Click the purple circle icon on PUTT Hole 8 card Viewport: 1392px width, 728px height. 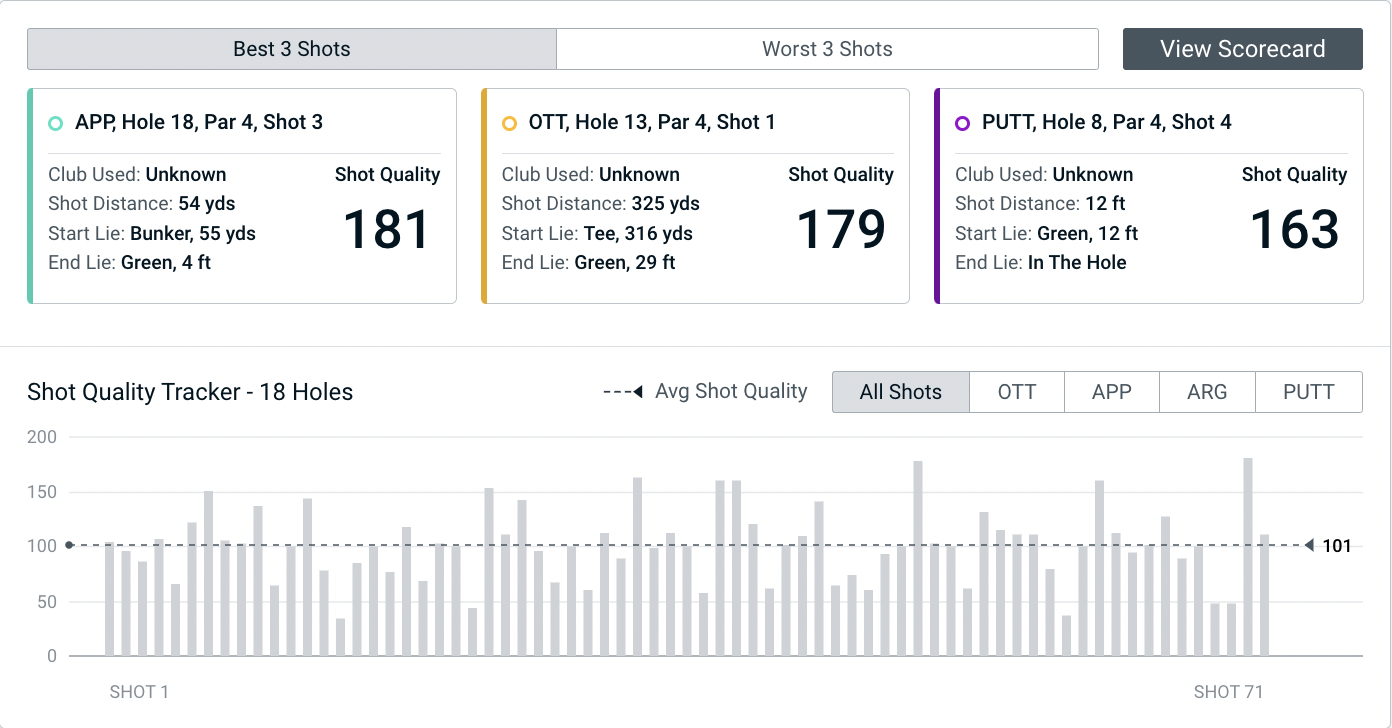962,123
